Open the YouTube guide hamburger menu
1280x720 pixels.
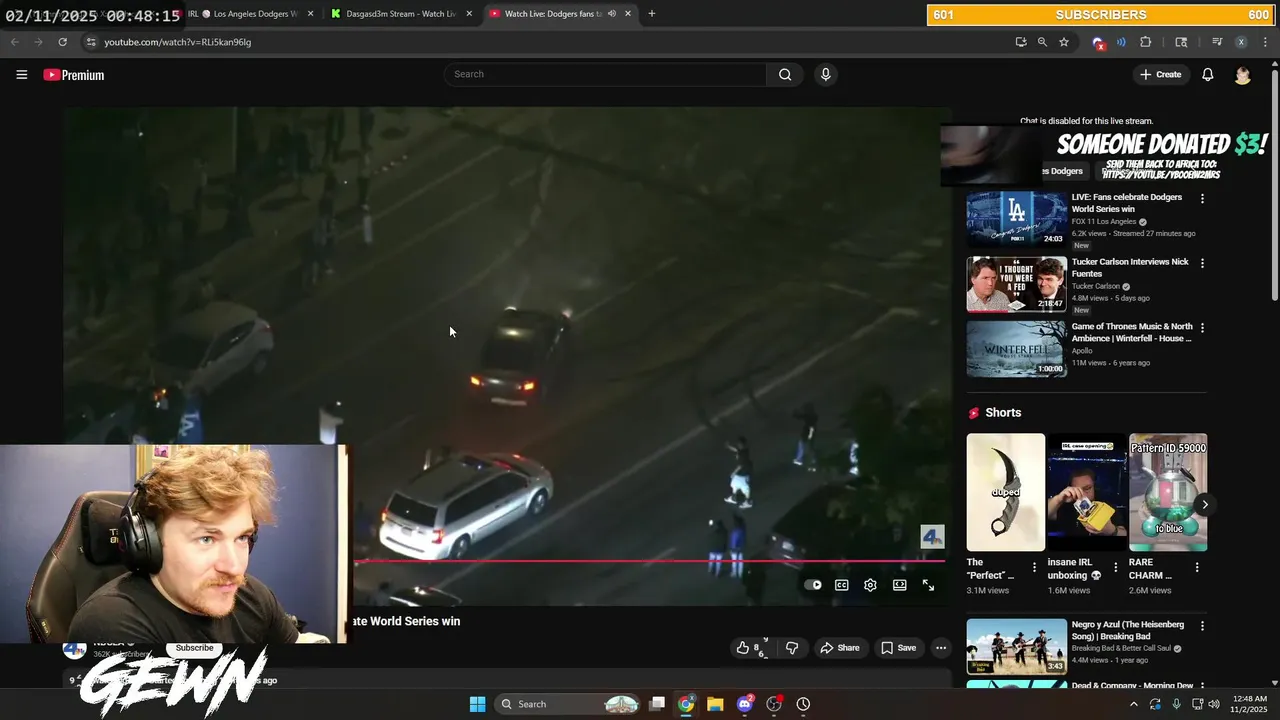(21, 75)
